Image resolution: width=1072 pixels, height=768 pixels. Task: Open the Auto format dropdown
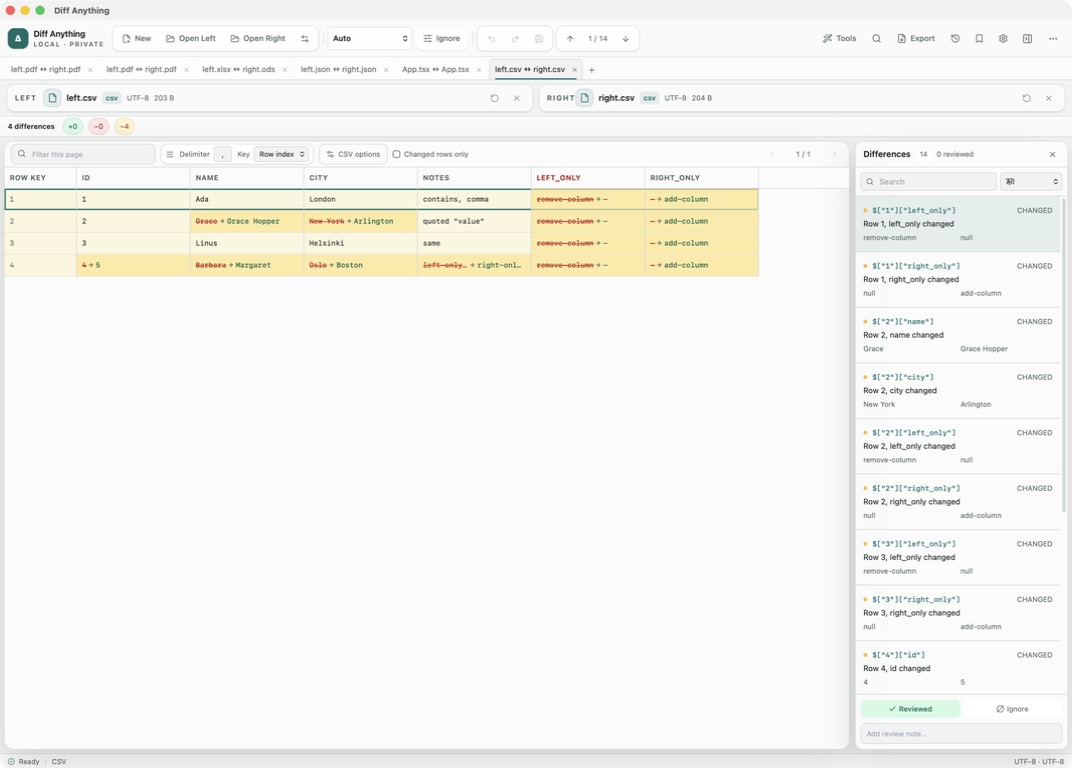click(x=369, y=38)
